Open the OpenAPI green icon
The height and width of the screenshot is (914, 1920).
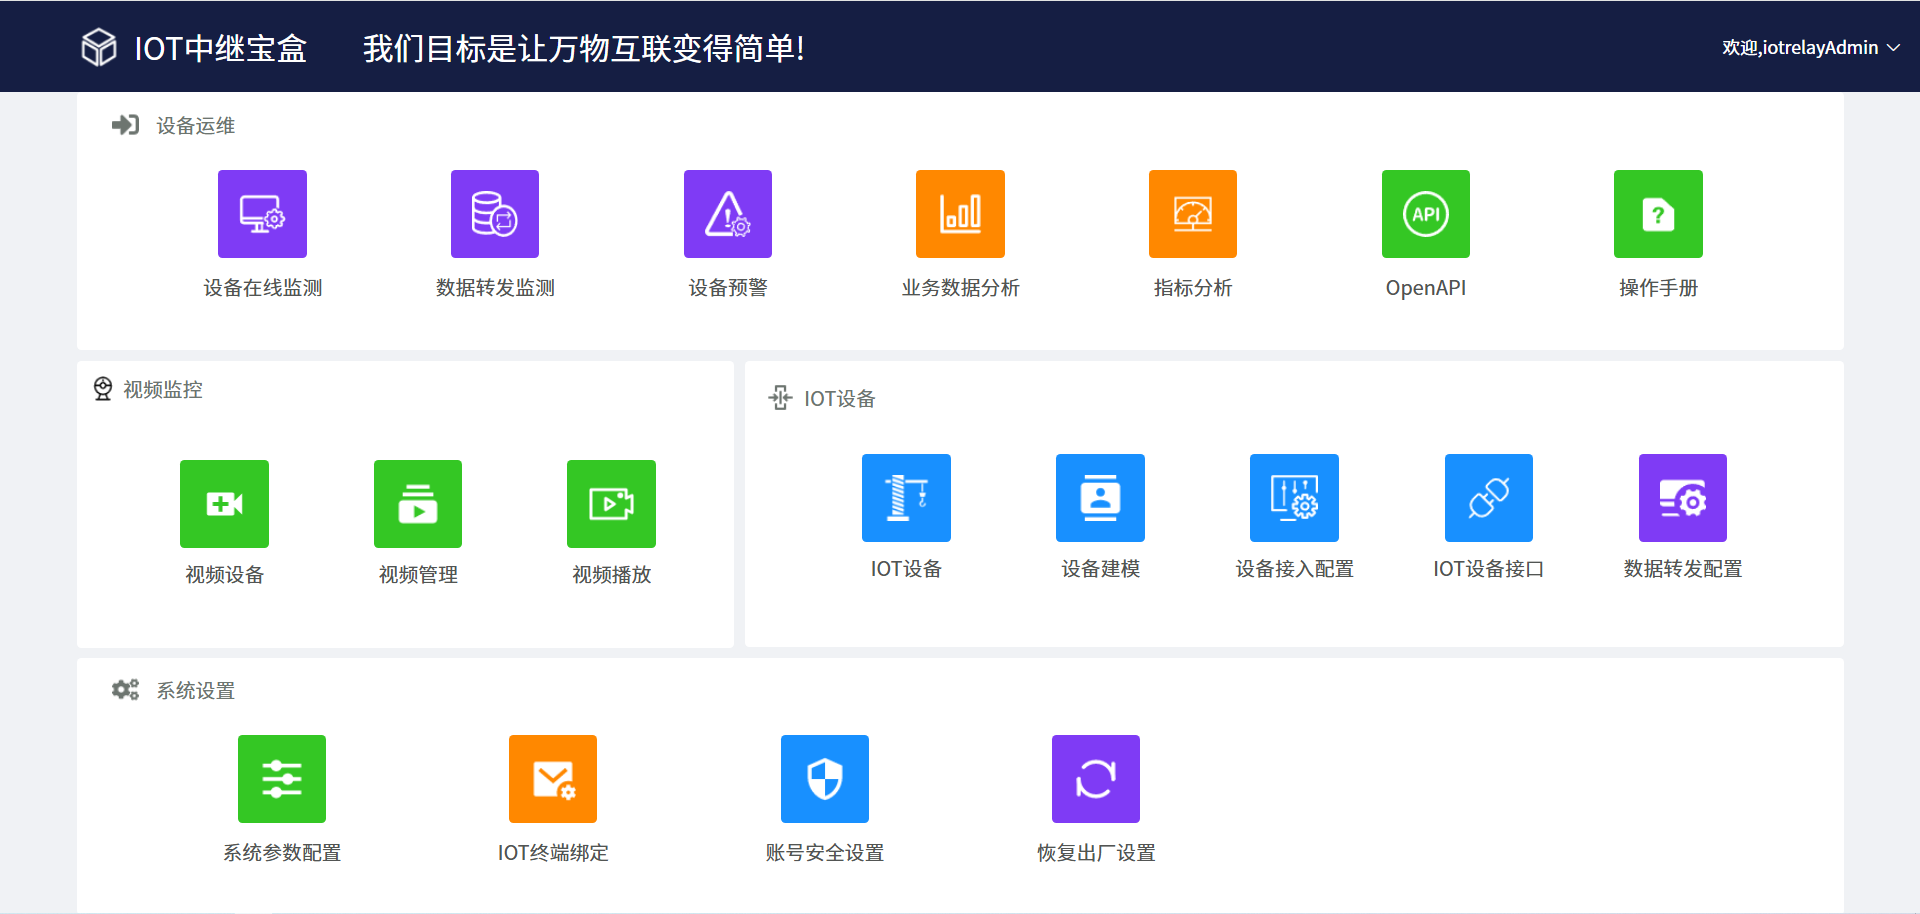click(1426, 214)
